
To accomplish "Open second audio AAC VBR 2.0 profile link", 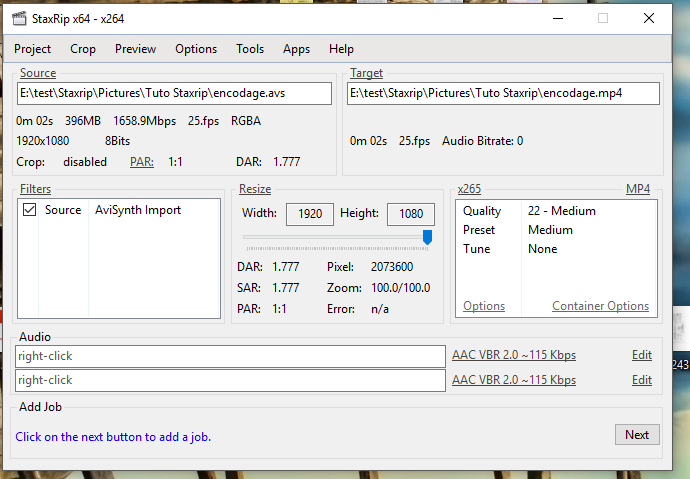I will tap(514, 380).
